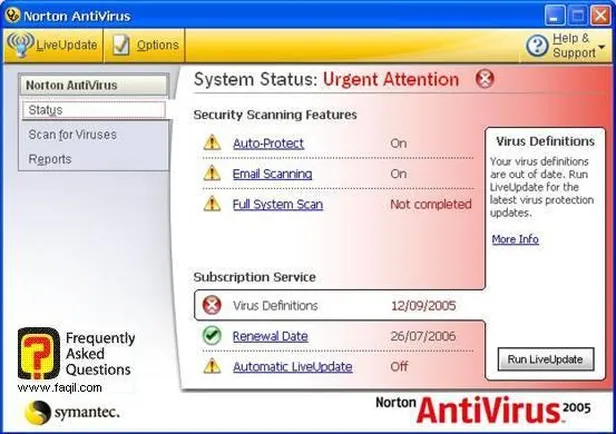Open the Email Scanning settings link
Image resolution: width=616 pixels, height=434 pixels.
272,173
